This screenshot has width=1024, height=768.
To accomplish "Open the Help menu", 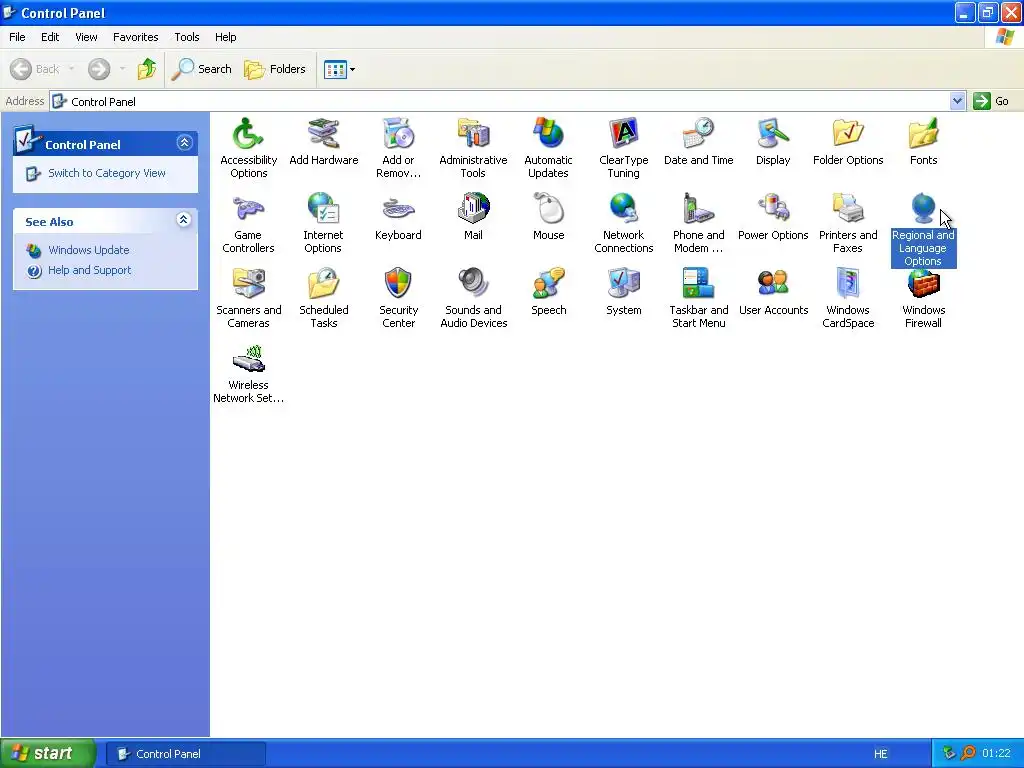I will 225,37.
